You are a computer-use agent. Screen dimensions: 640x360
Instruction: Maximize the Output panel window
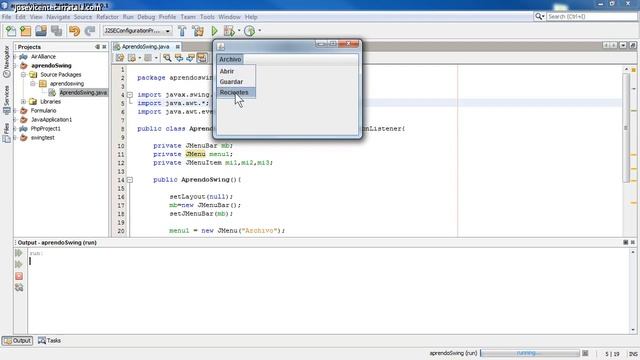625,242
